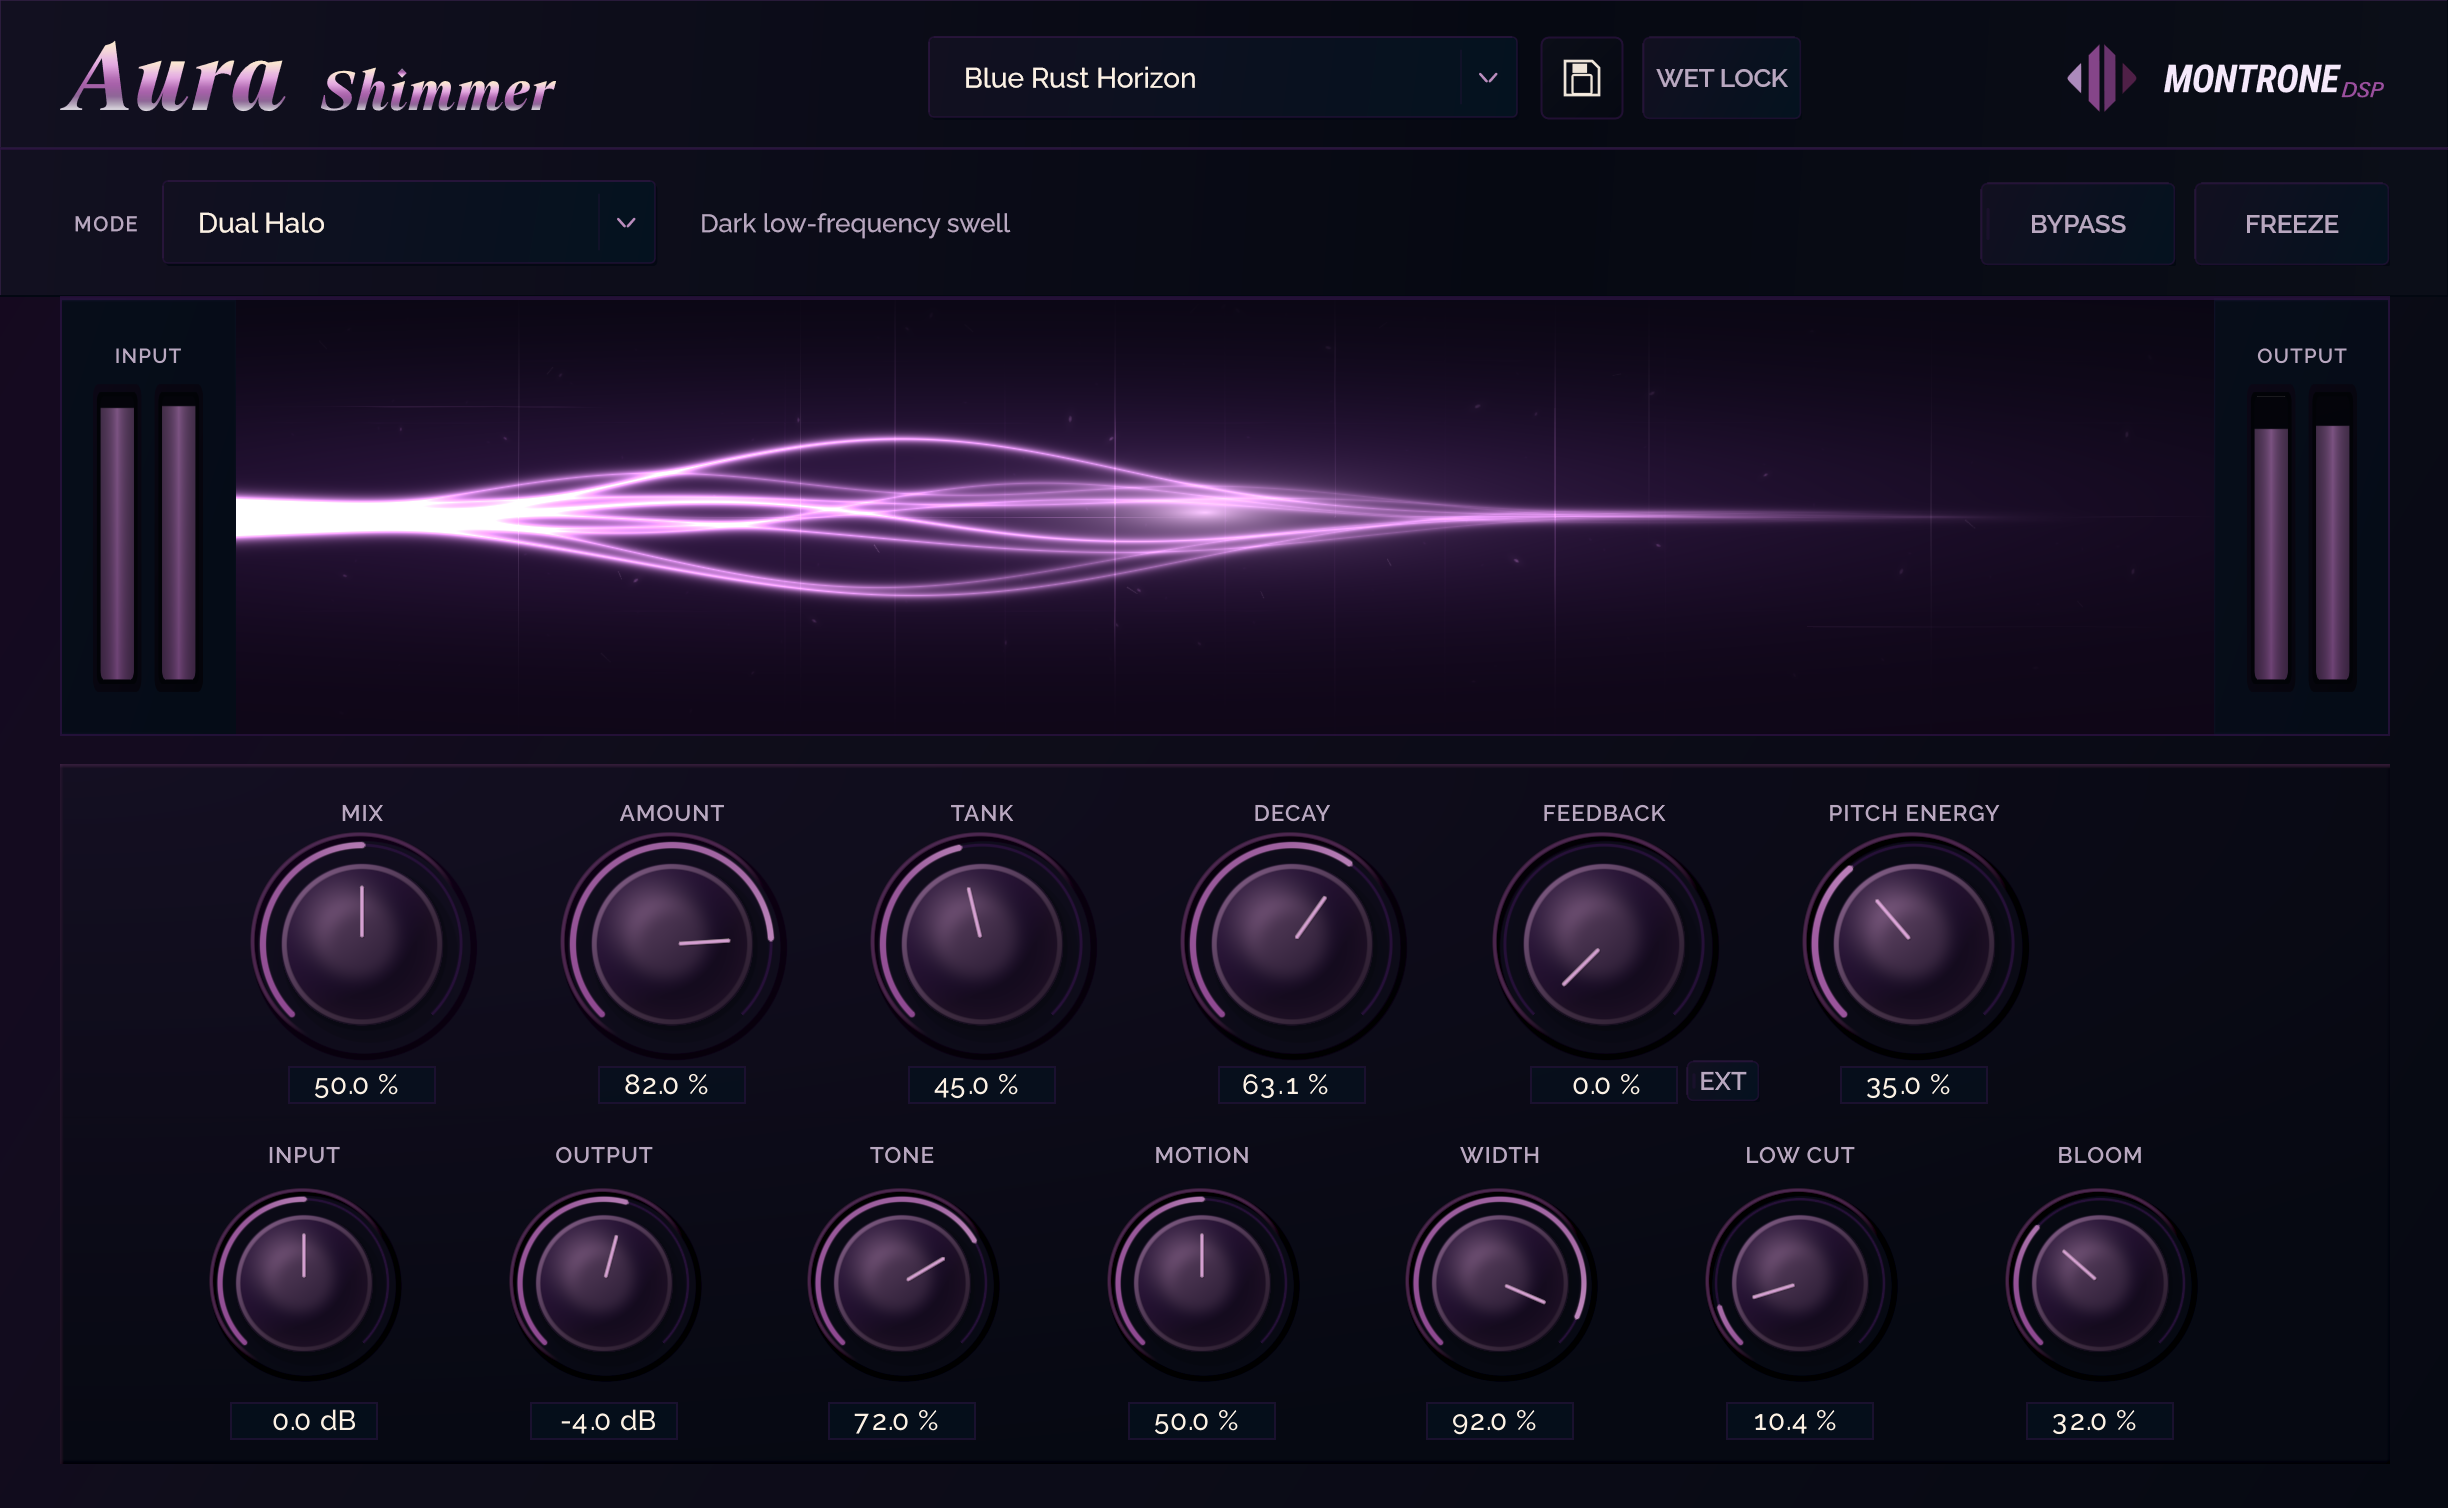This screenshot has height=1508, width=2448.
Task: Click the TONE knob
Action: point(902,1283)
